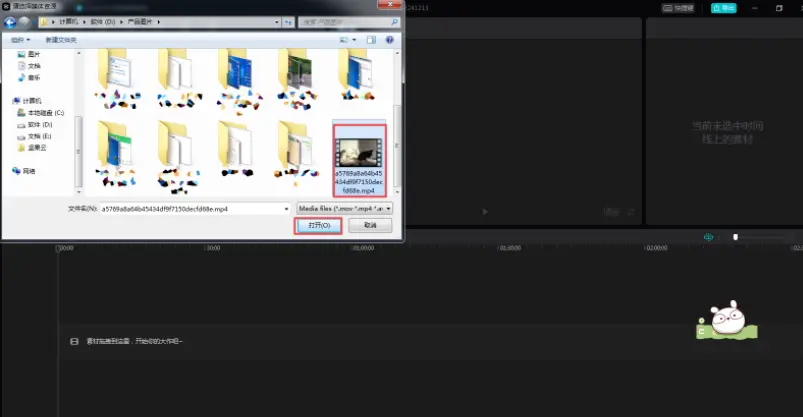
Task: Refresh the folder via address bar refresh icon
Action: [288, 23]
